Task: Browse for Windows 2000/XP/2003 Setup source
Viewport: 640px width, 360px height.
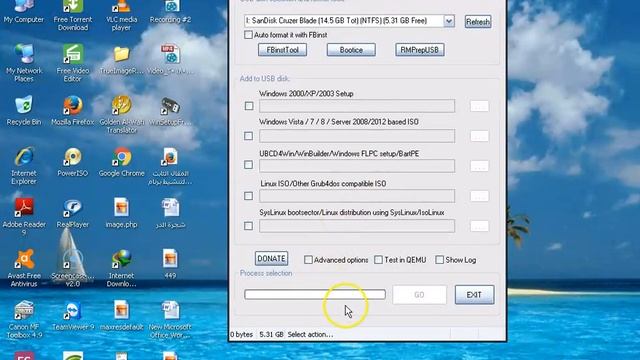Action: pos(479,107)
